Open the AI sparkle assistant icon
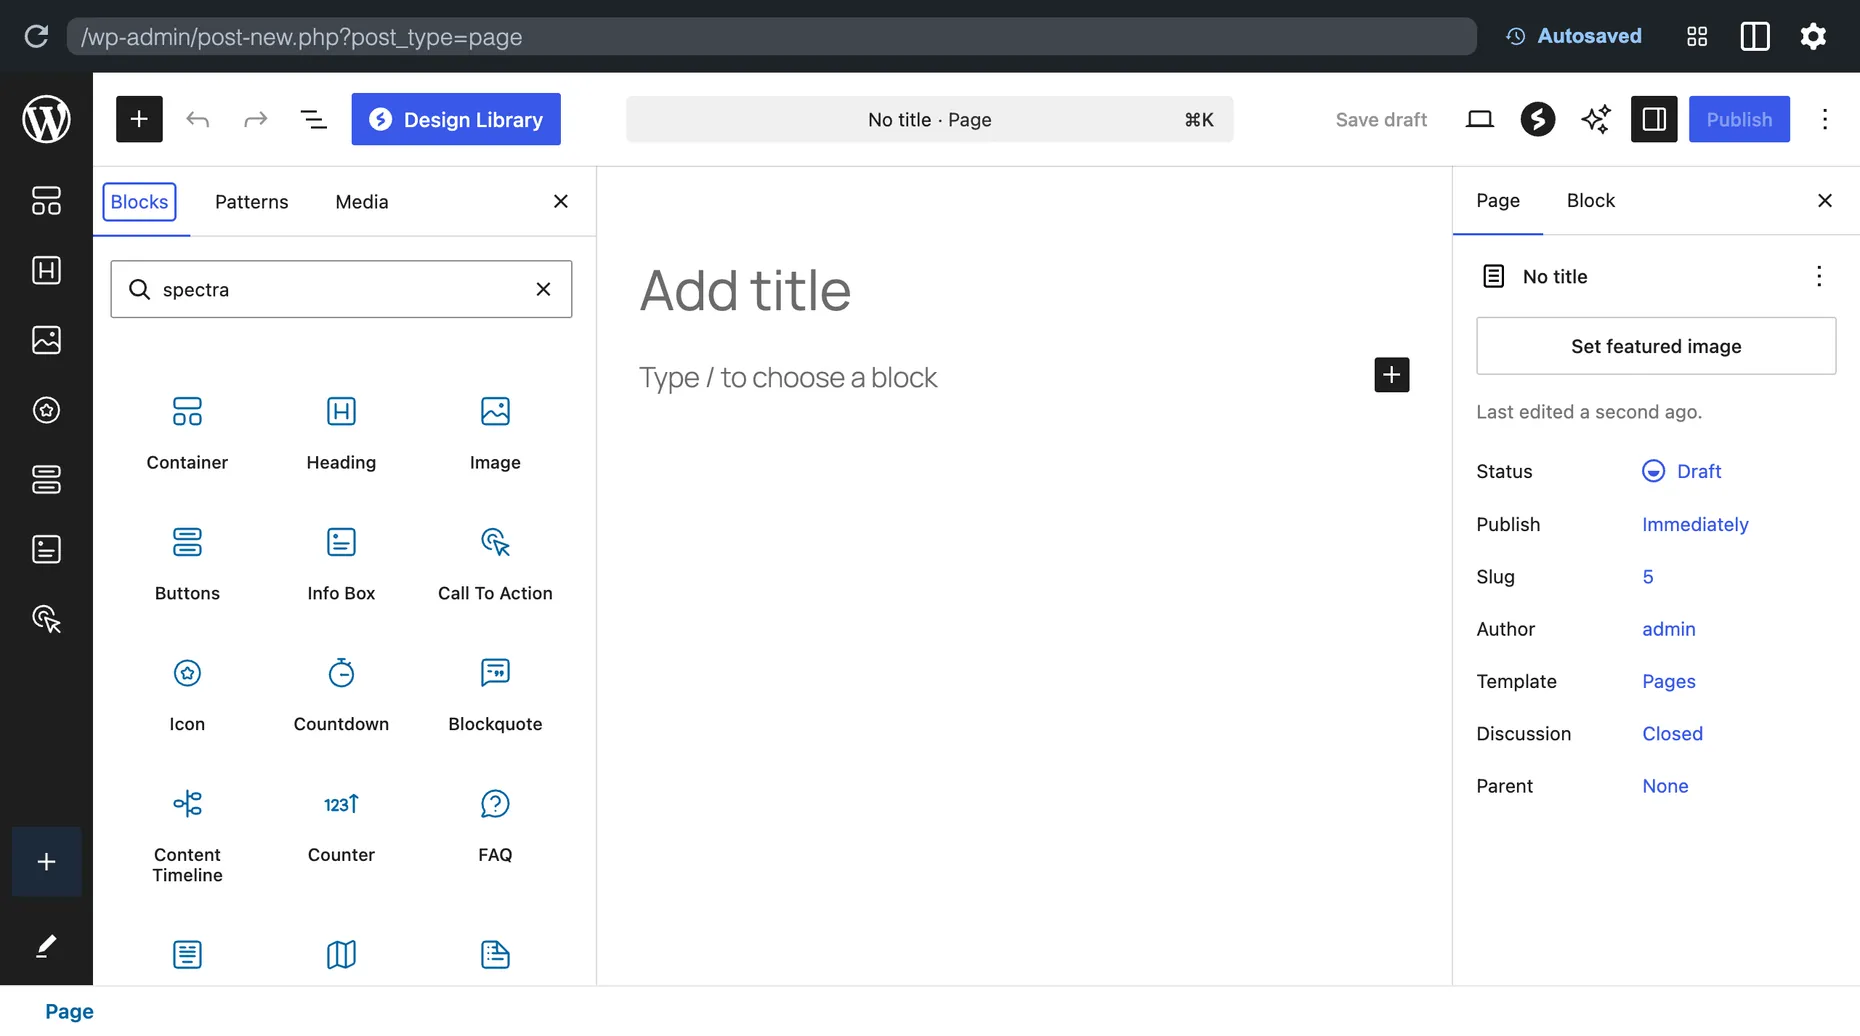 (1596, 119)
